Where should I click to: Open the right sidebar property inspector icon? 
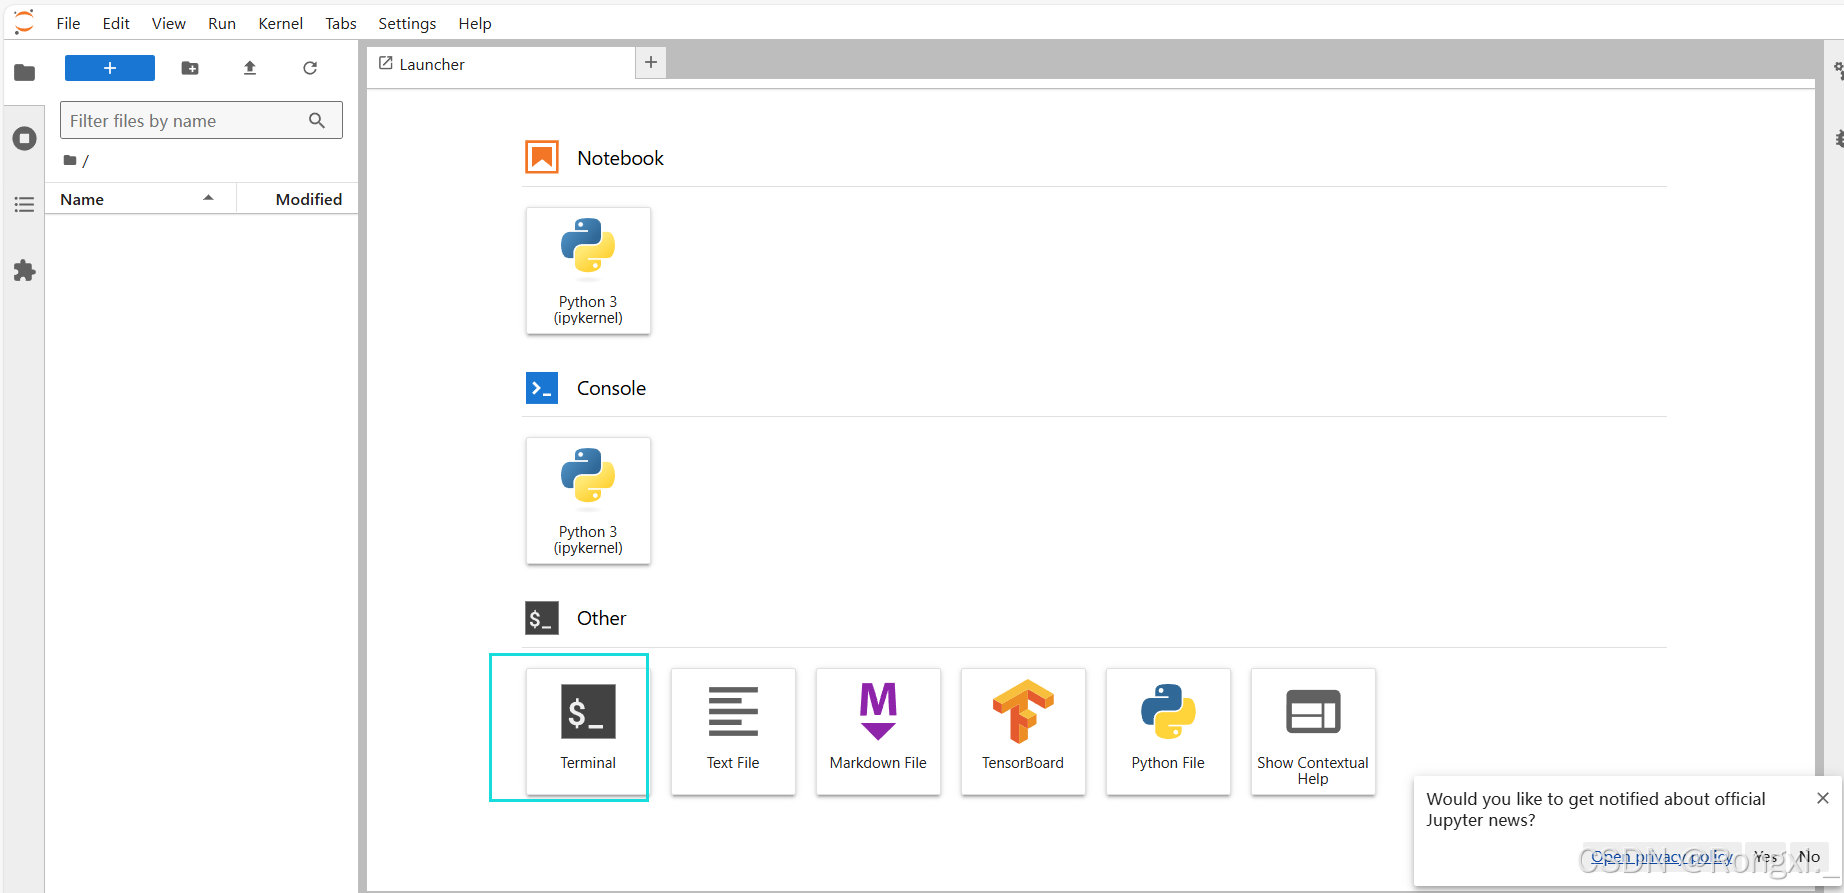tap(1838, 71)
